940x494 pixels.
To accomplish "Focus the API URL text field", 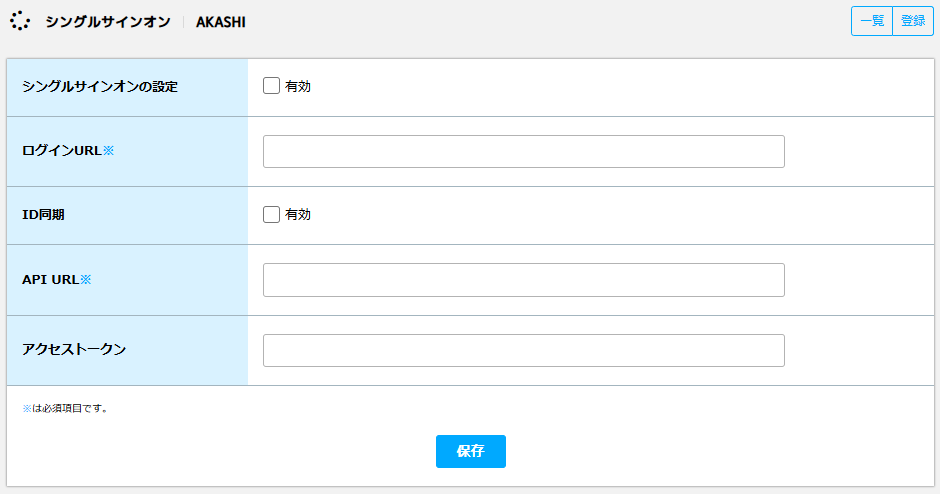I will click(x=523, y=279).
